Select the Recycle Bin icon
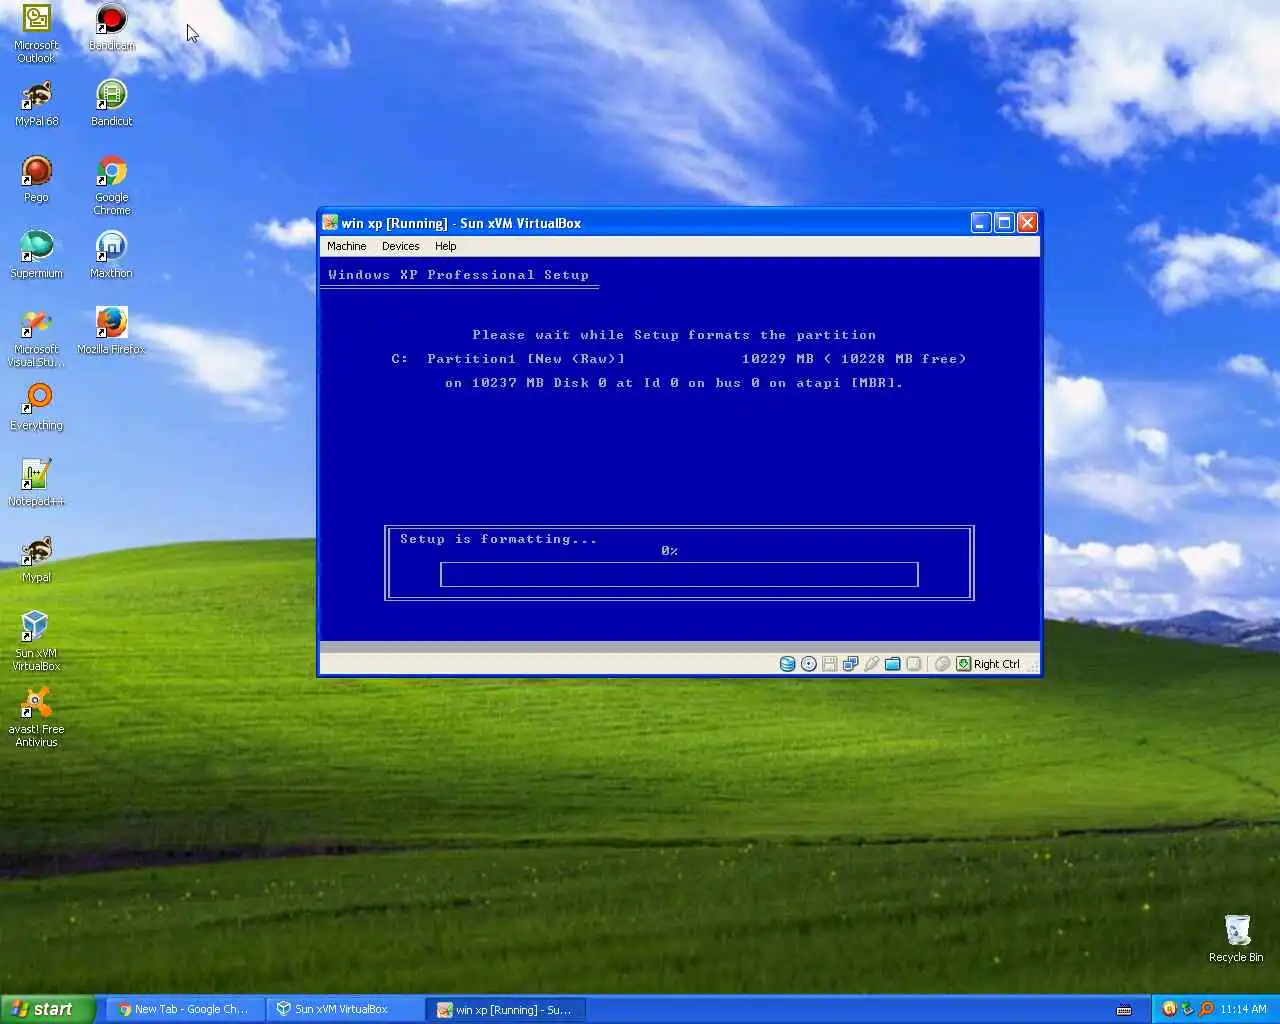The width and height of the screenshot is (1280, 1024). tap(1236, 939)
